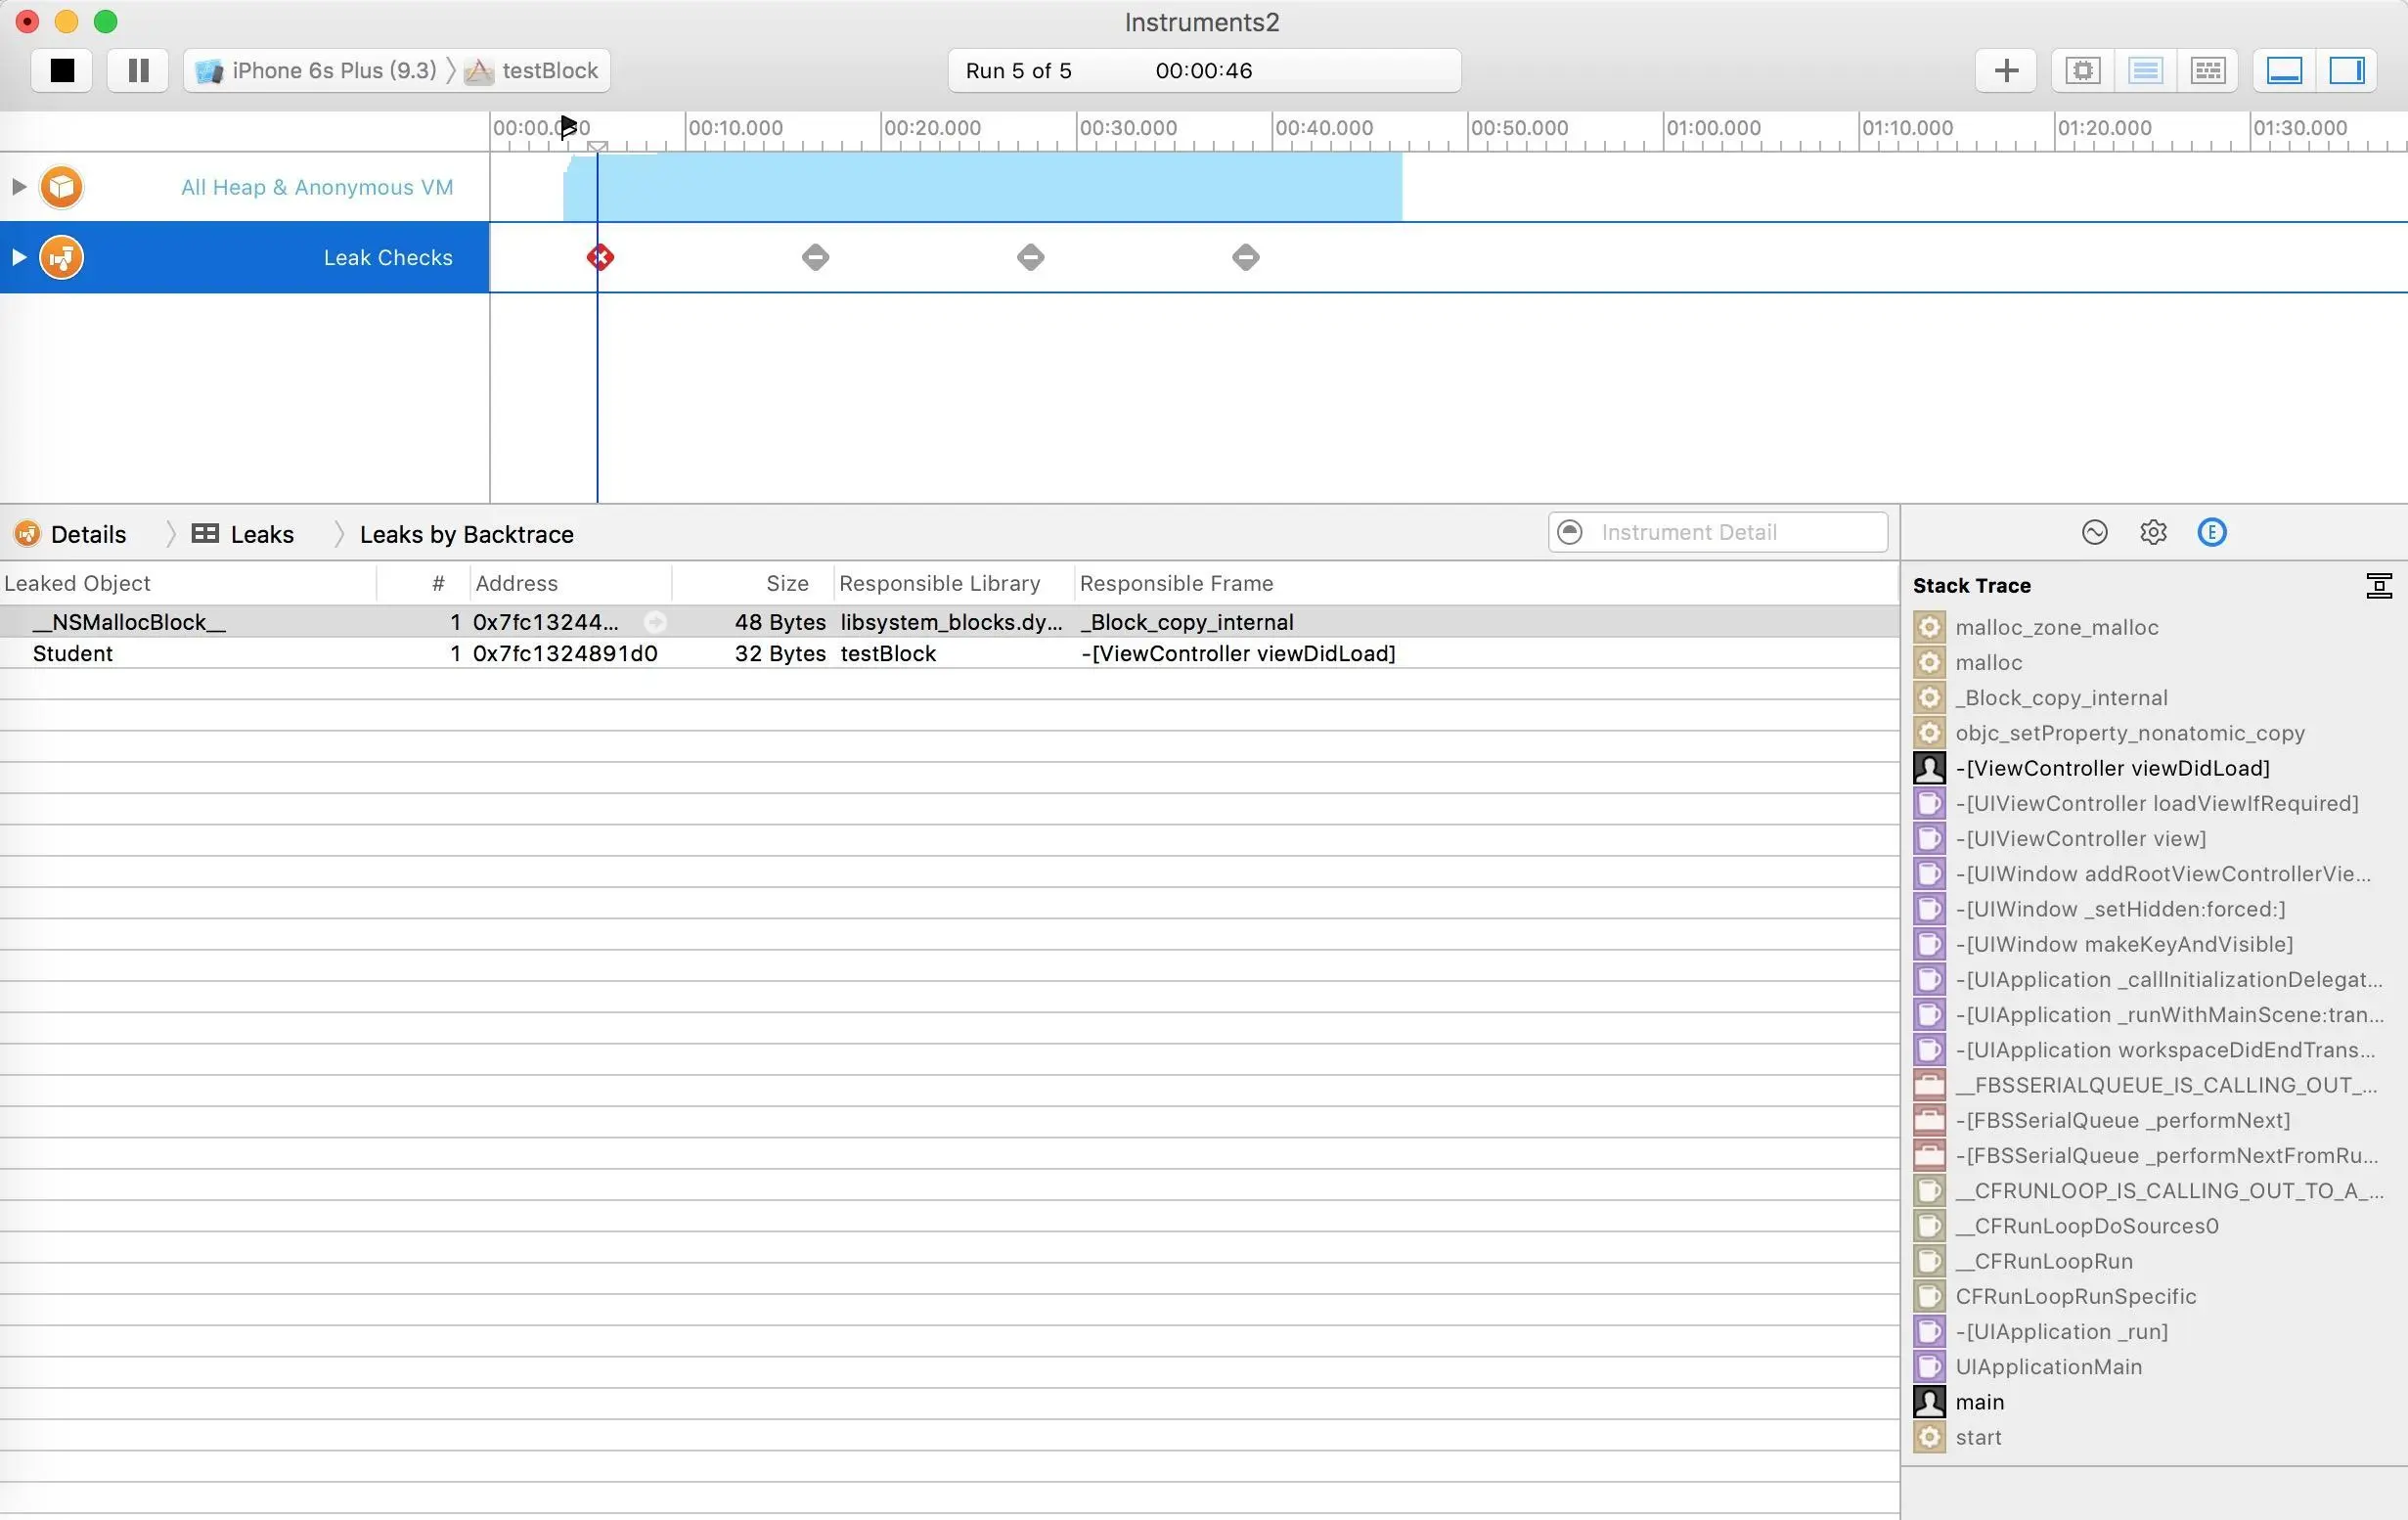Switch to the instruments strategy view icon
The height and width of the screenshot is (1520, 2408).
click(x=2145, y=71)
